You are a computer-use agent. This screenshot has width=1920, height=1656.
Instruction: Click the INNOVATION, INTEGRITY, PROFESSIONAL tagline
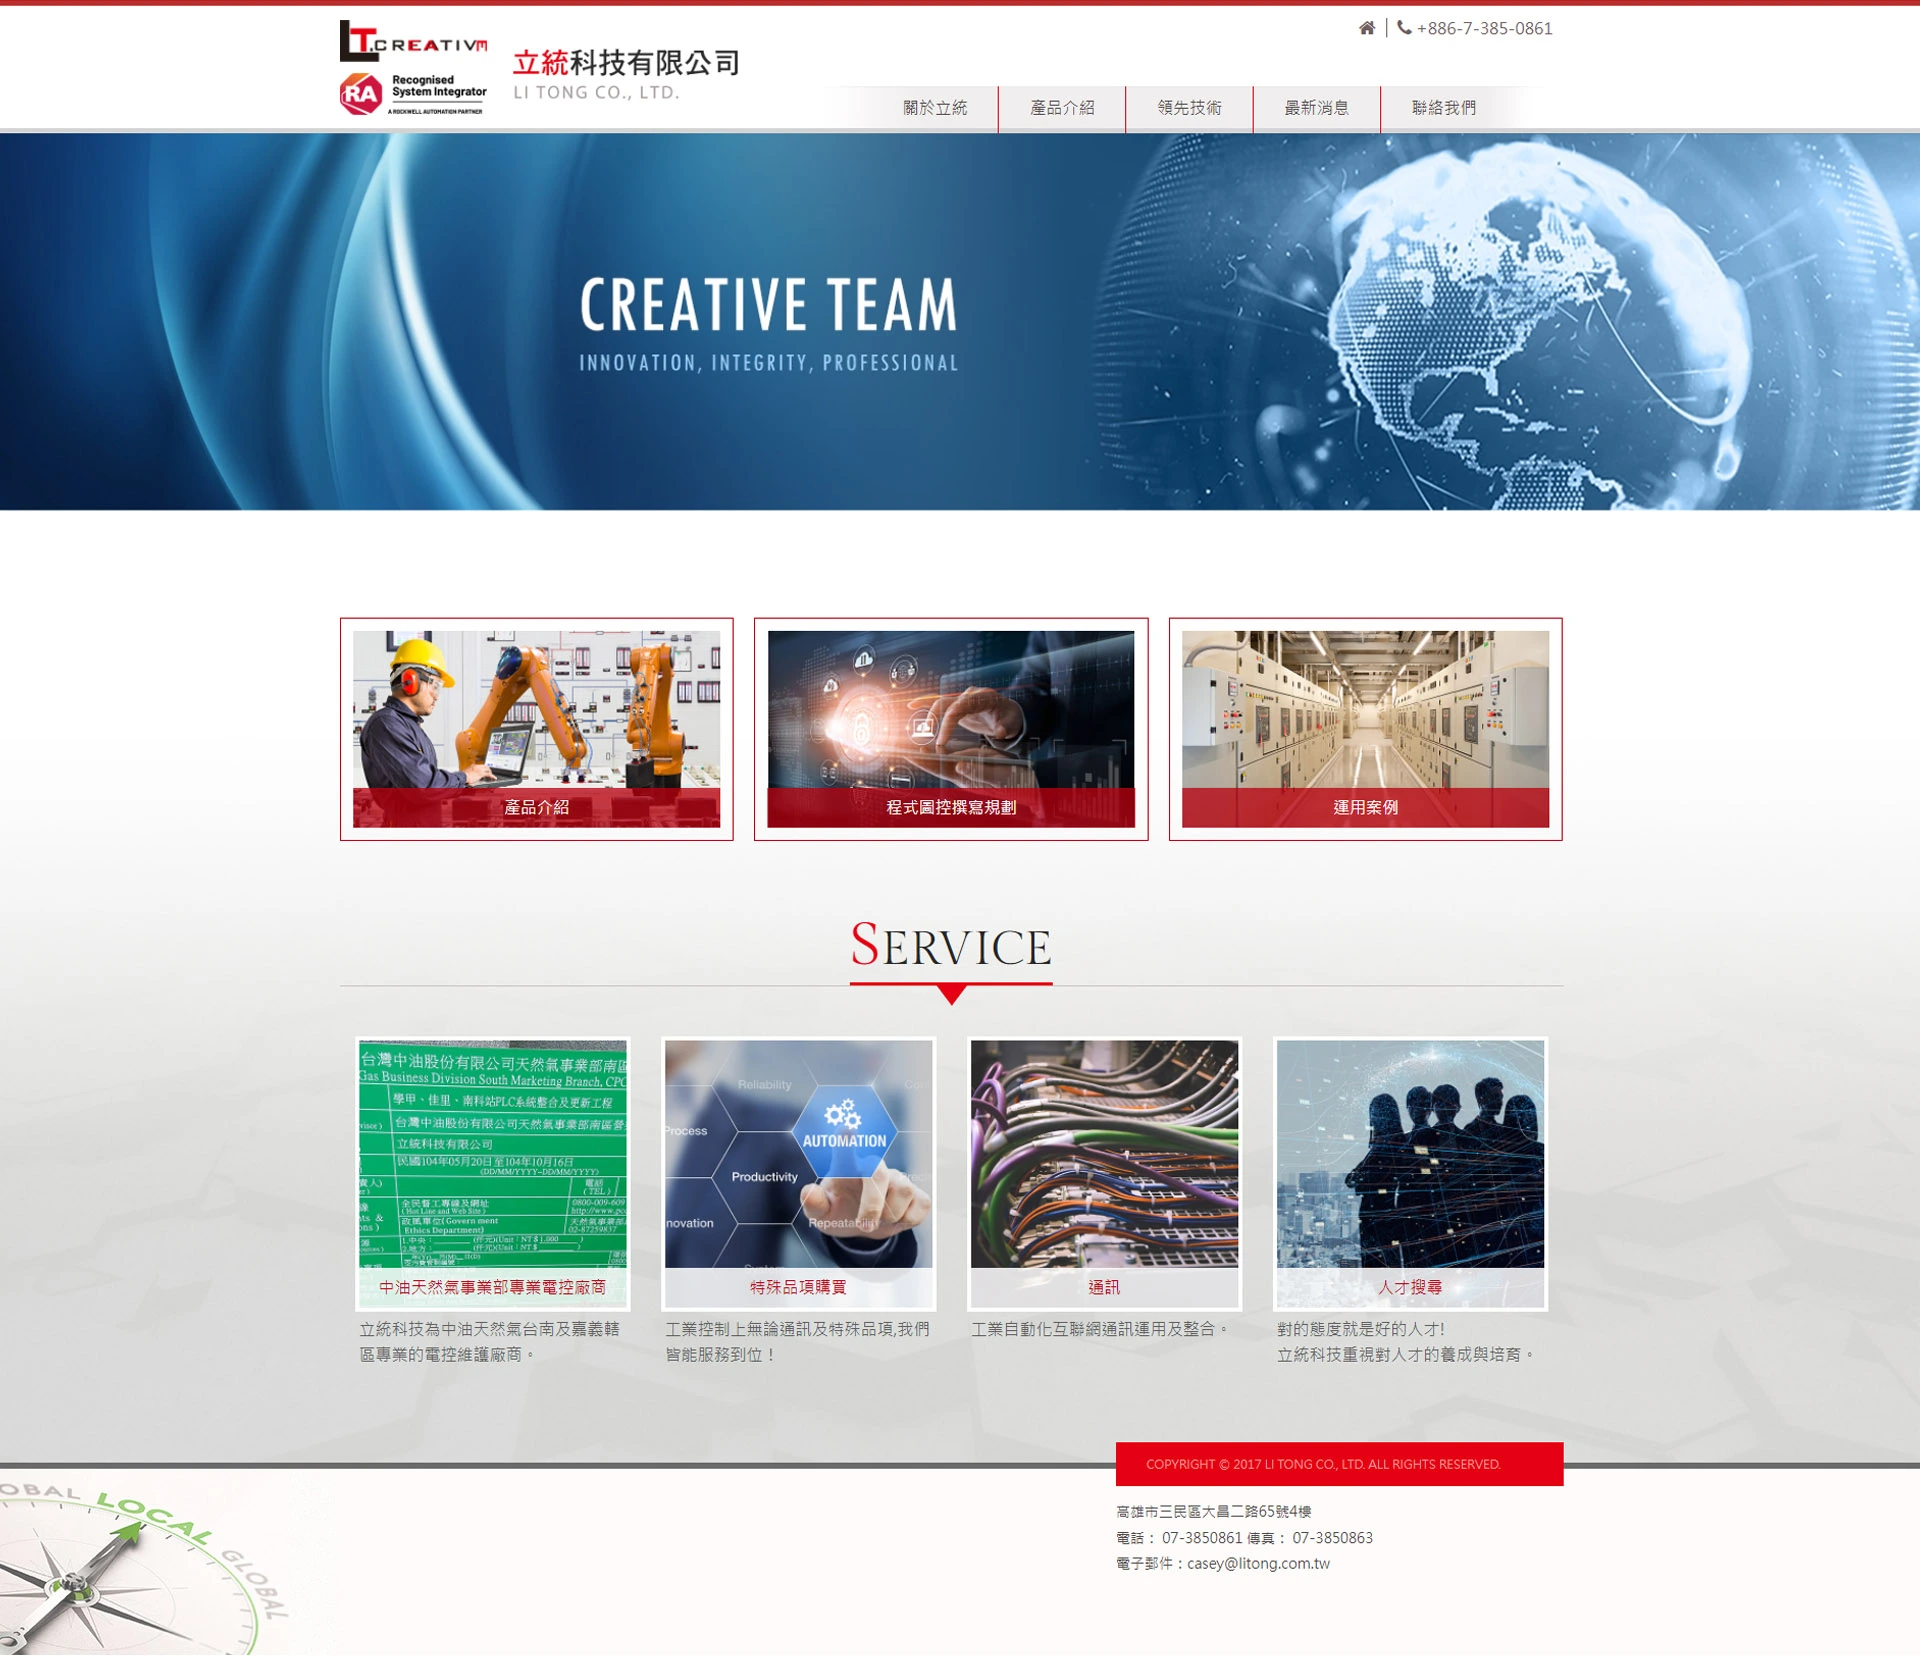[769, 363]
